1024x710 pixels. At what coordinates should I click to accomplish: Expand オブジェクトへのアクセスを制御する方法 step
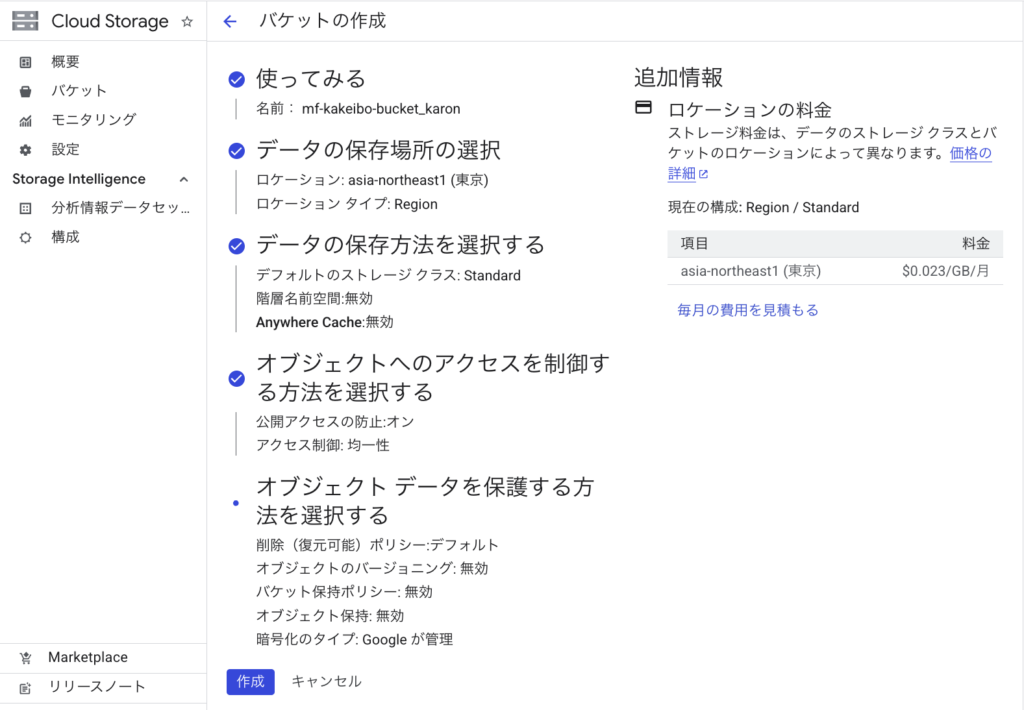click(x=432, y=376)
